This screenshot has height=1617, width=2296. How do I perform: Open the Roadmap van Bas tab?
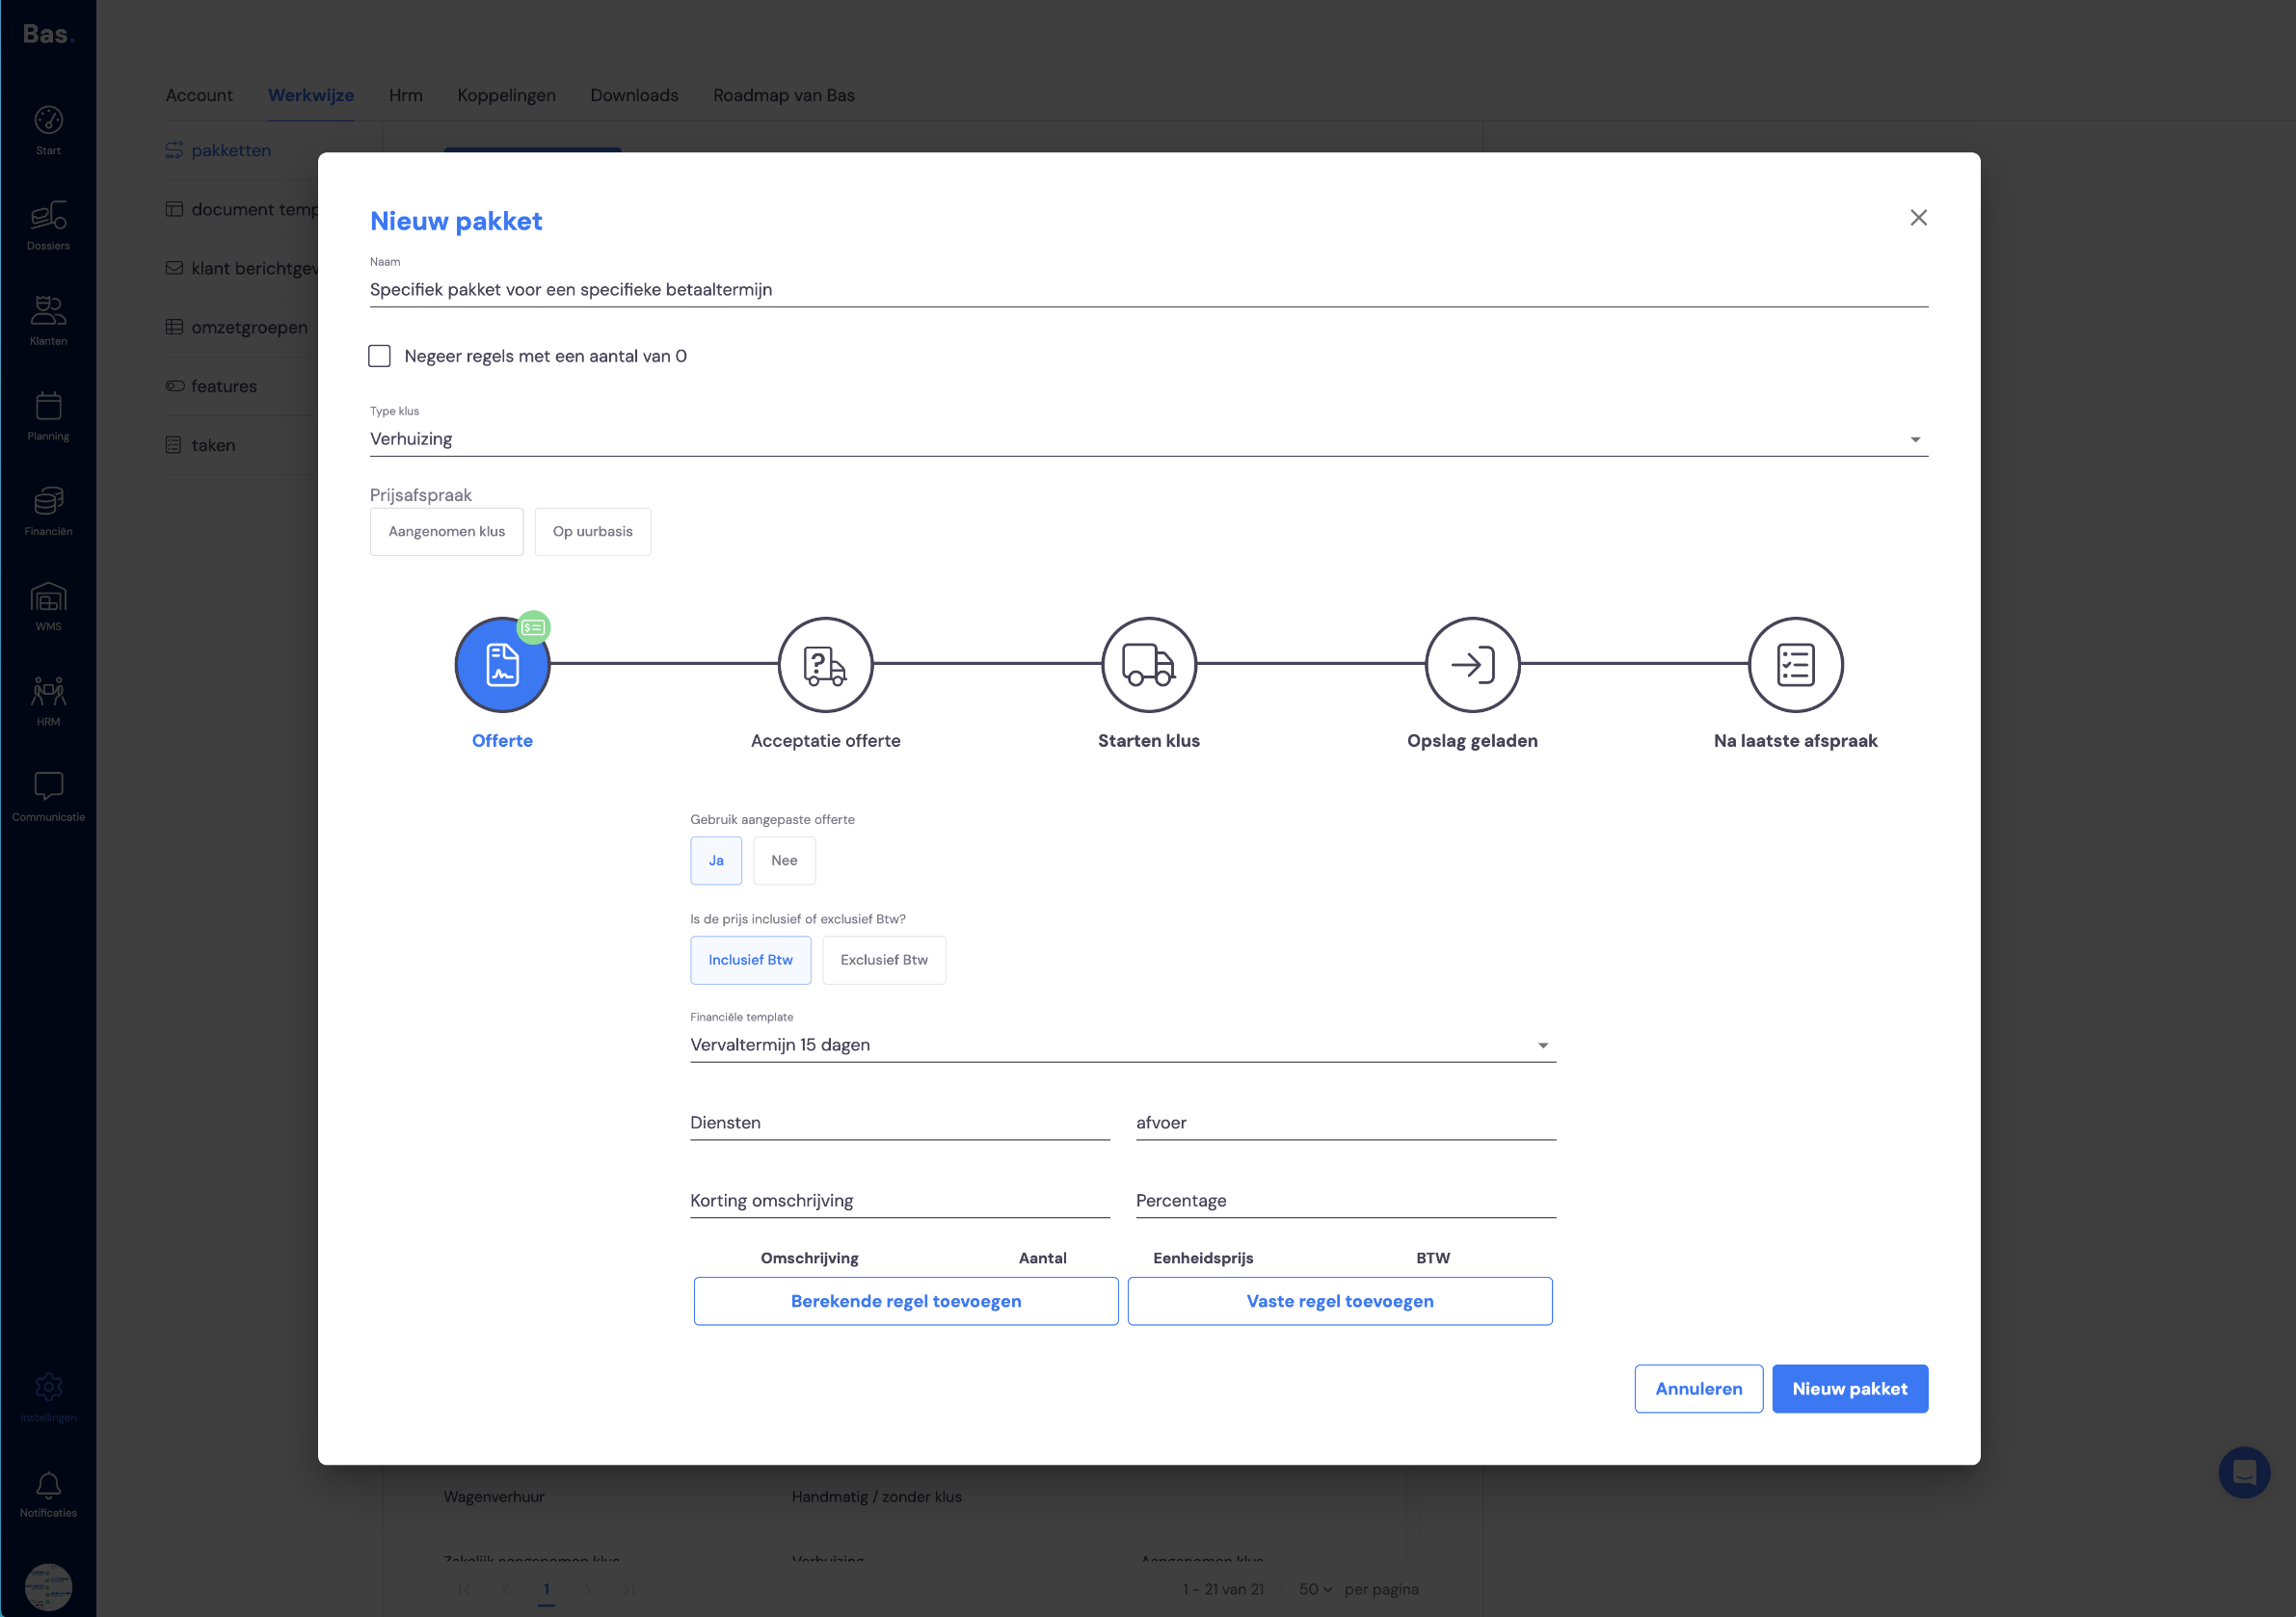click(783, 95)
